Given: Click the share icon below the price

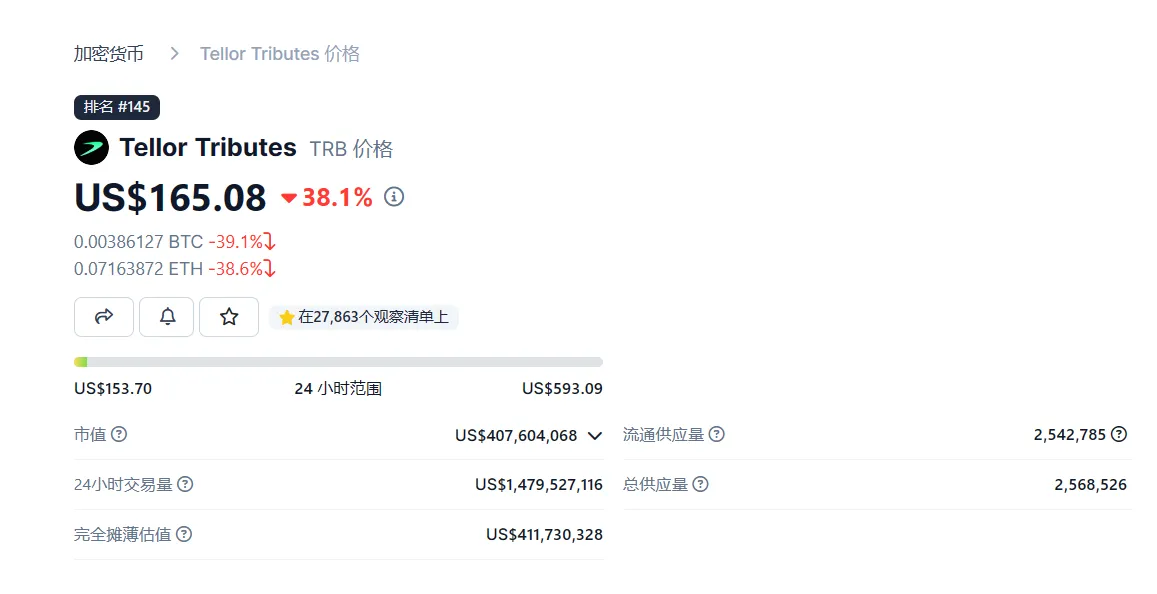Looking at the screenshot, I should coord(104,317).
